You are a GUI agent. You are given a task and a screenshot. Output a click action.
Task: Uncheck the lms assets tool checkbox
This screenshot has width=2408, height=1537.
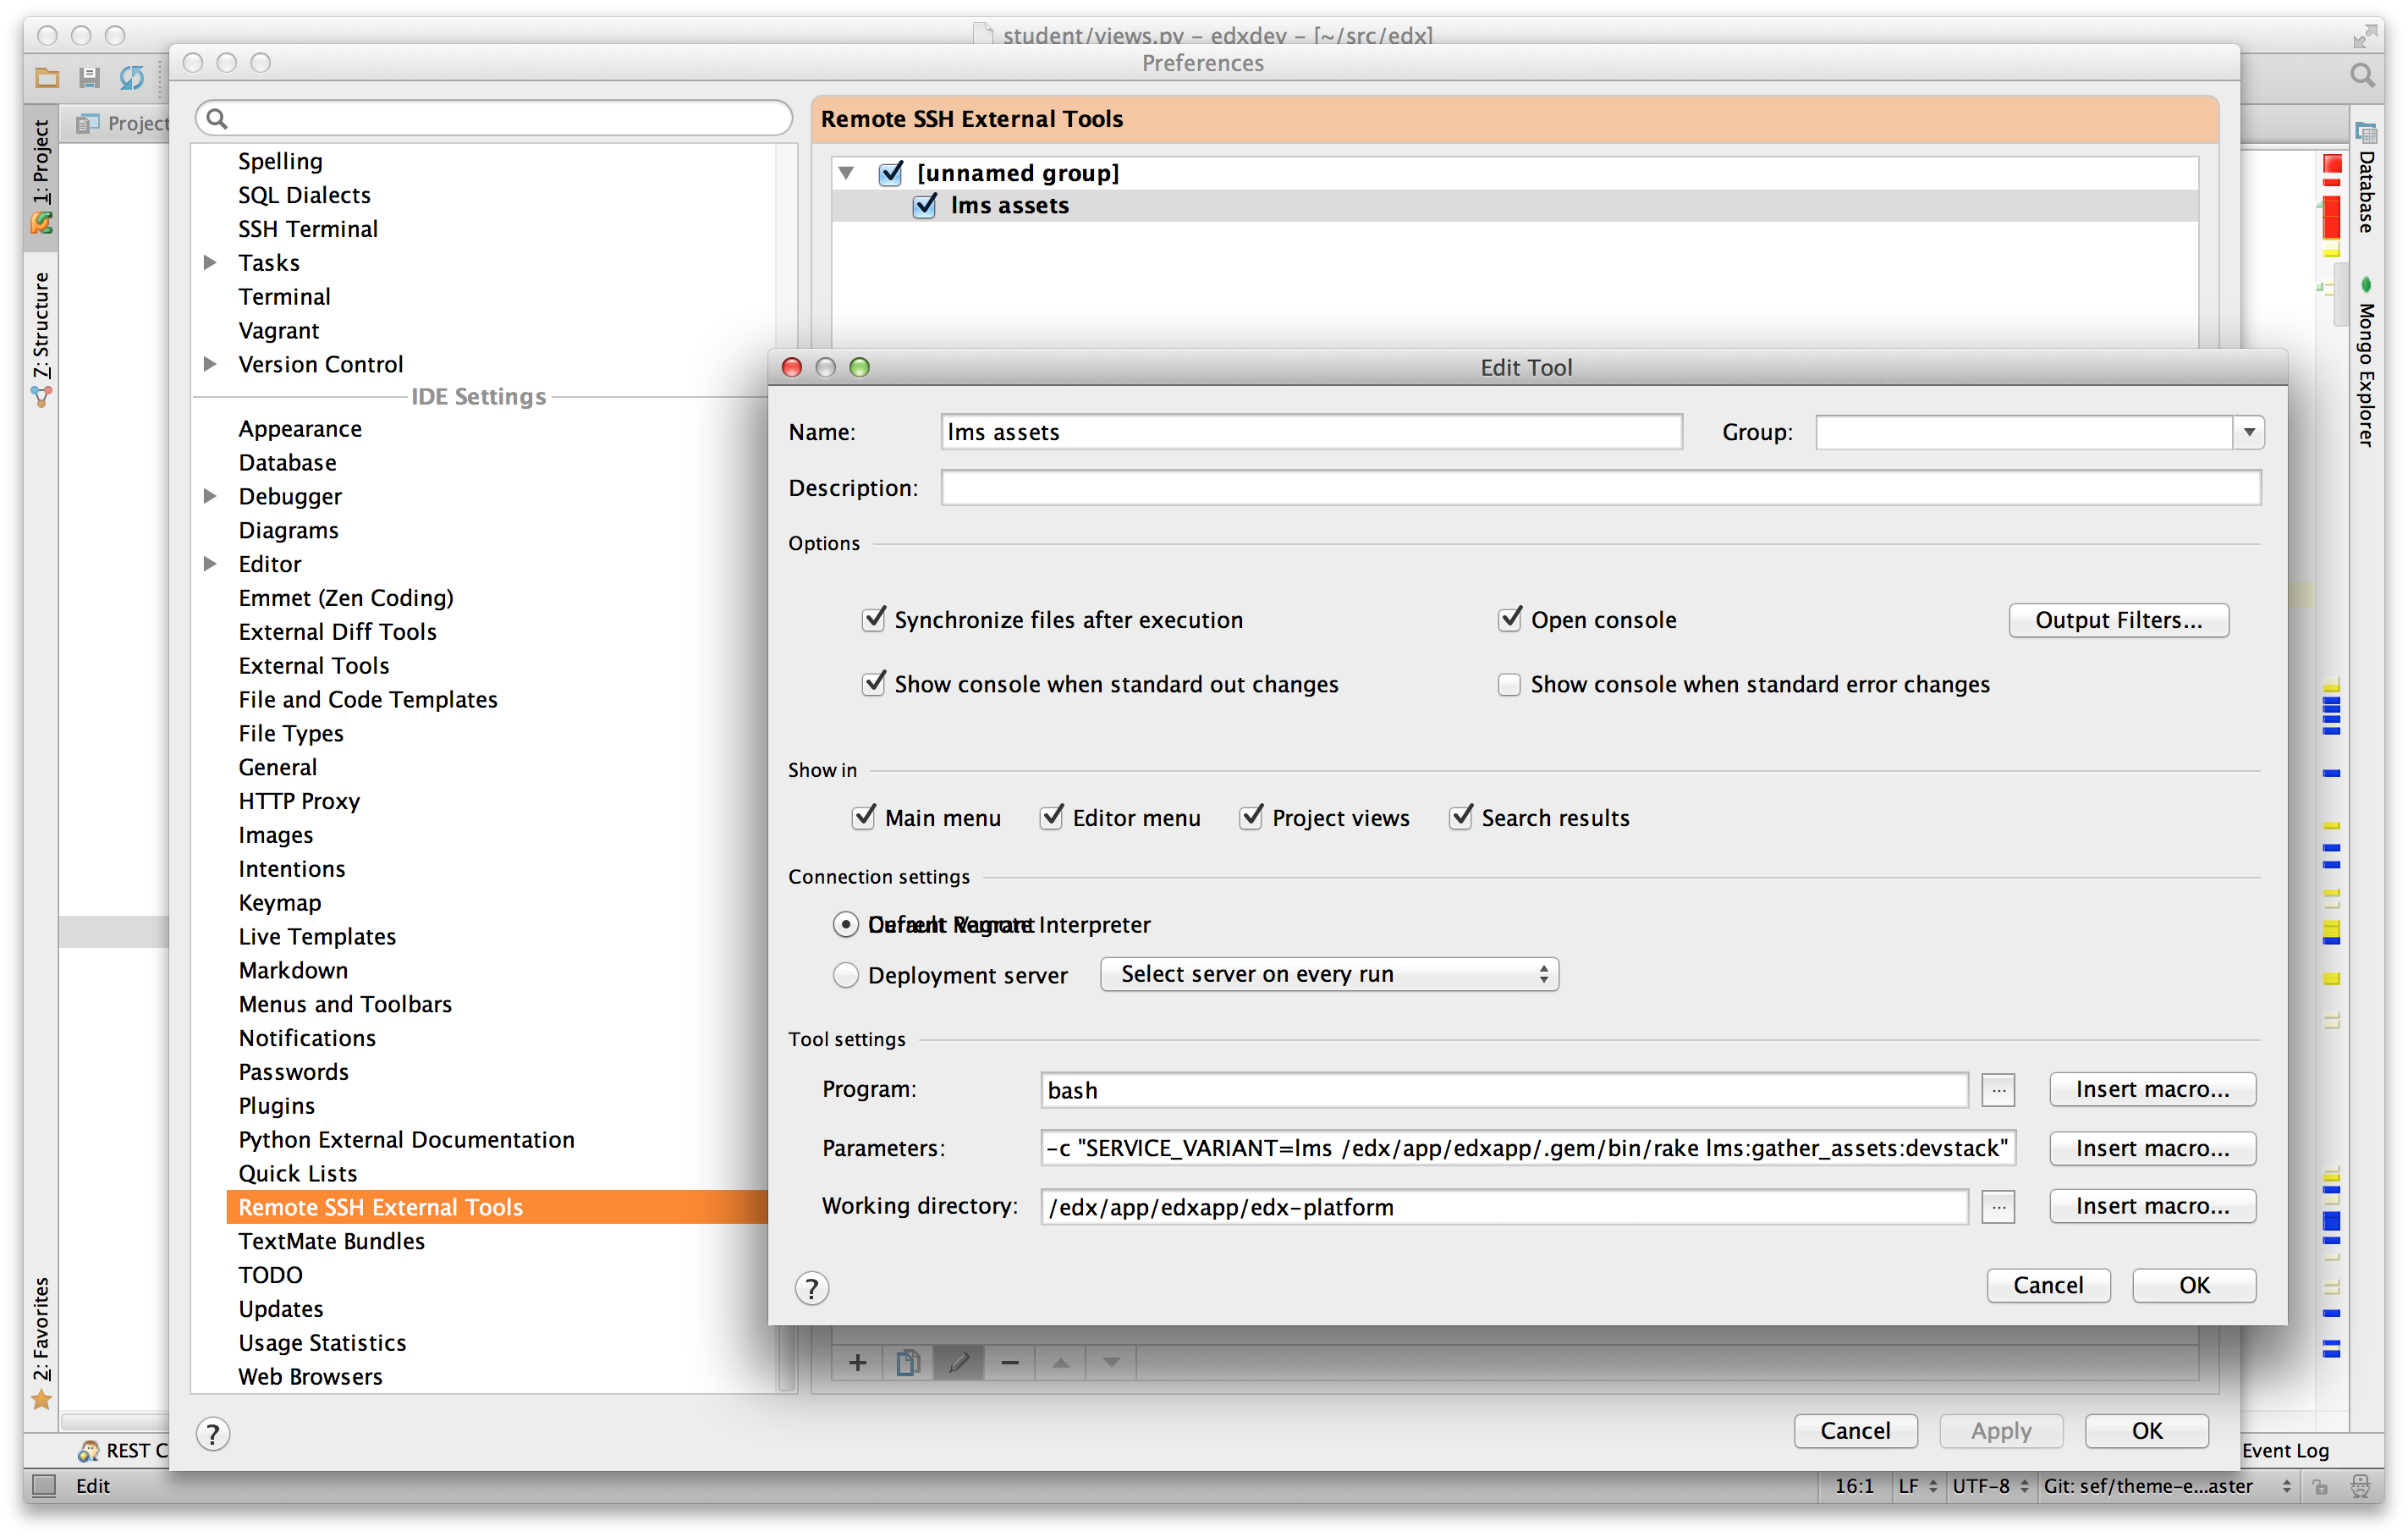pos(925,206)
